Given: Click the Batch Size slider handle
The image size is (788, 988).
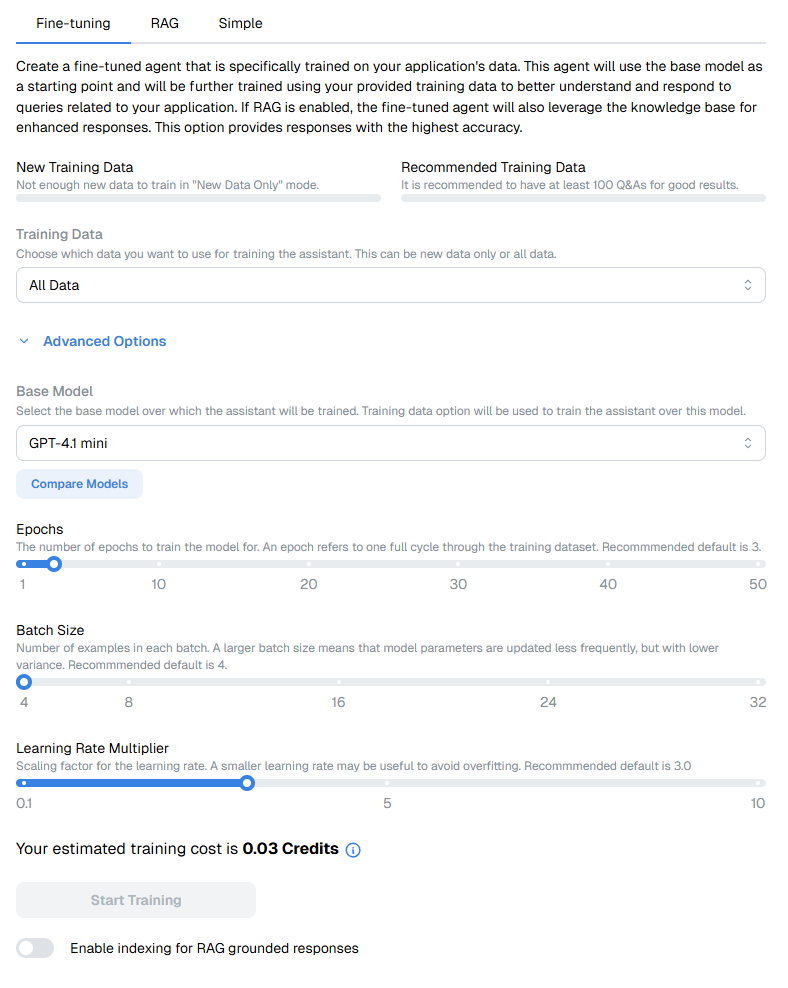Looking at the screenshot, I should click(x=24, y=682).
